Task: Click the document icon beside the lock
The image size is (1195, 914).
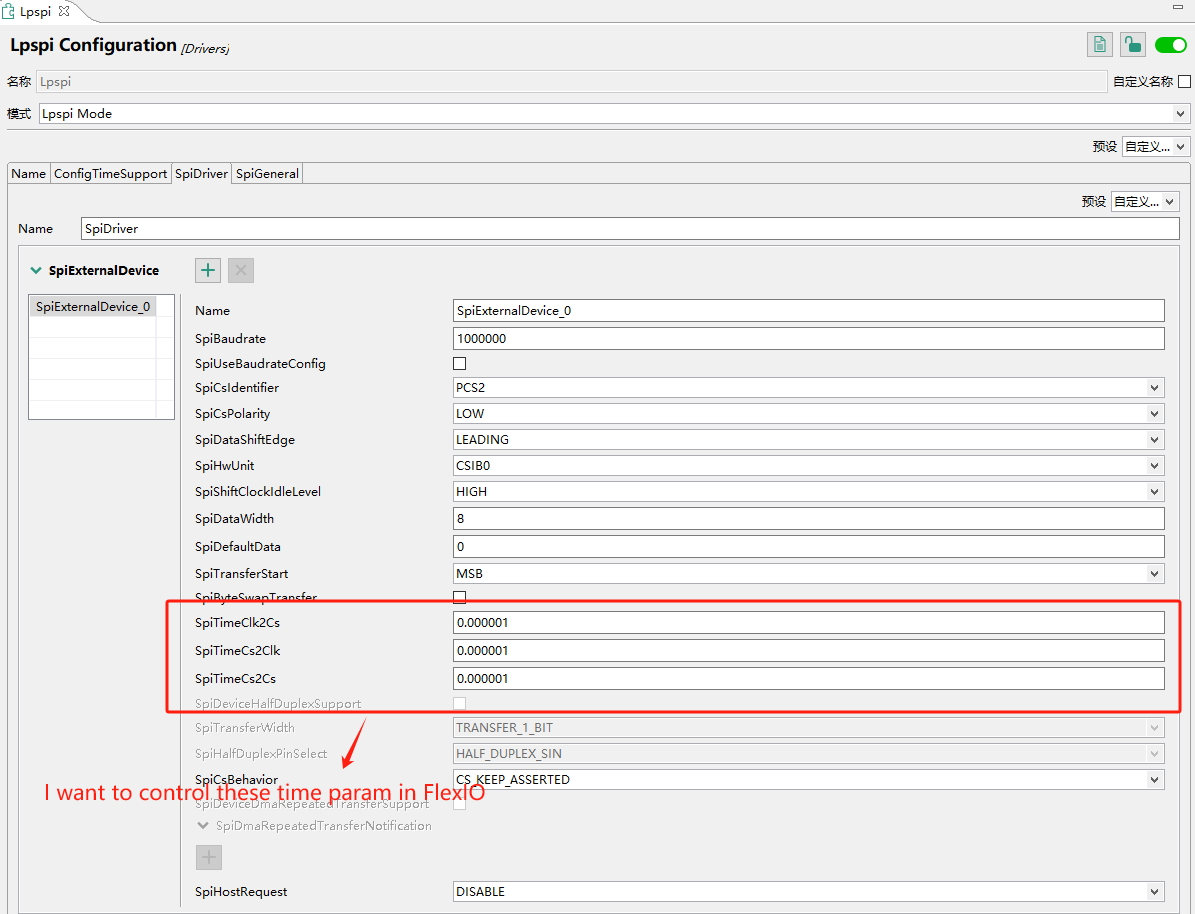Action: tap(1099, 45)
